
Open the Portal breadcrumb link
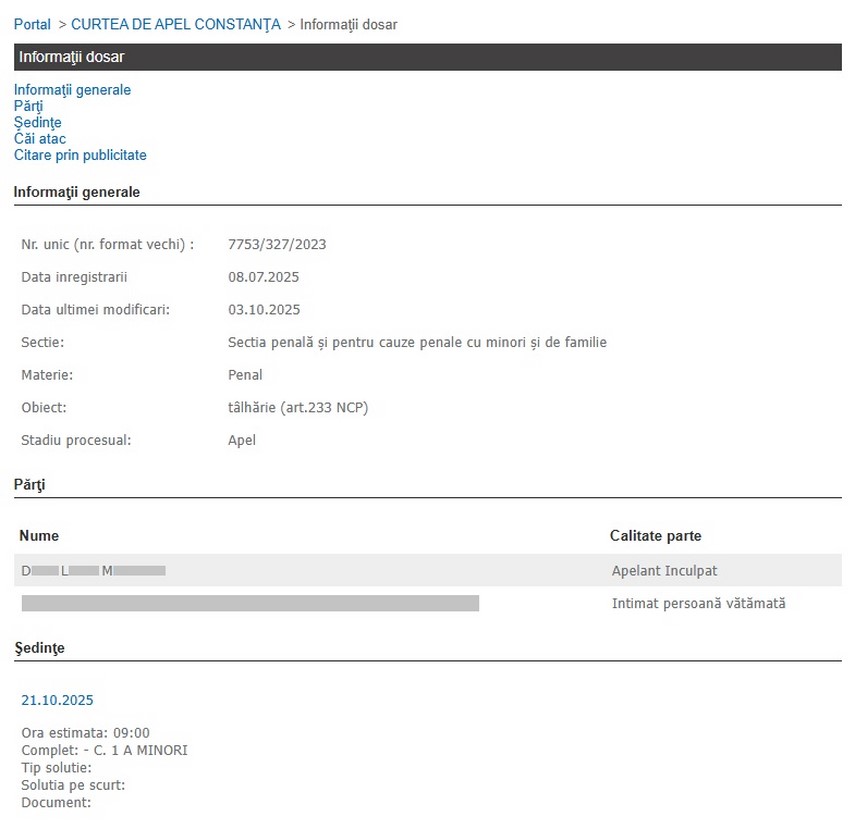(32, 24)
